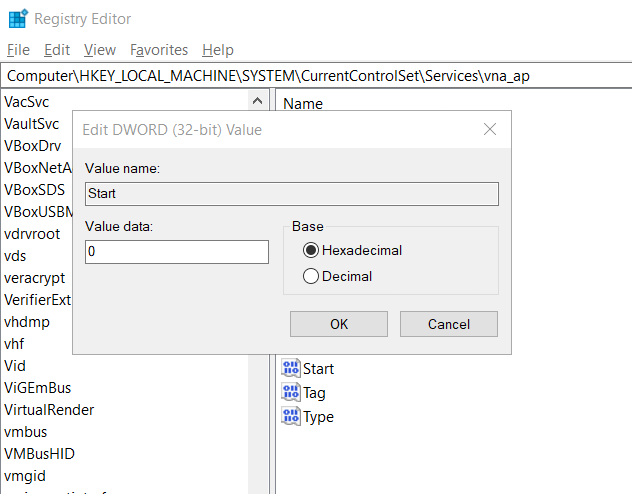This screenshot has height=494, width=632.
Task: Open the Edit menu
Action: click(57, 50)
